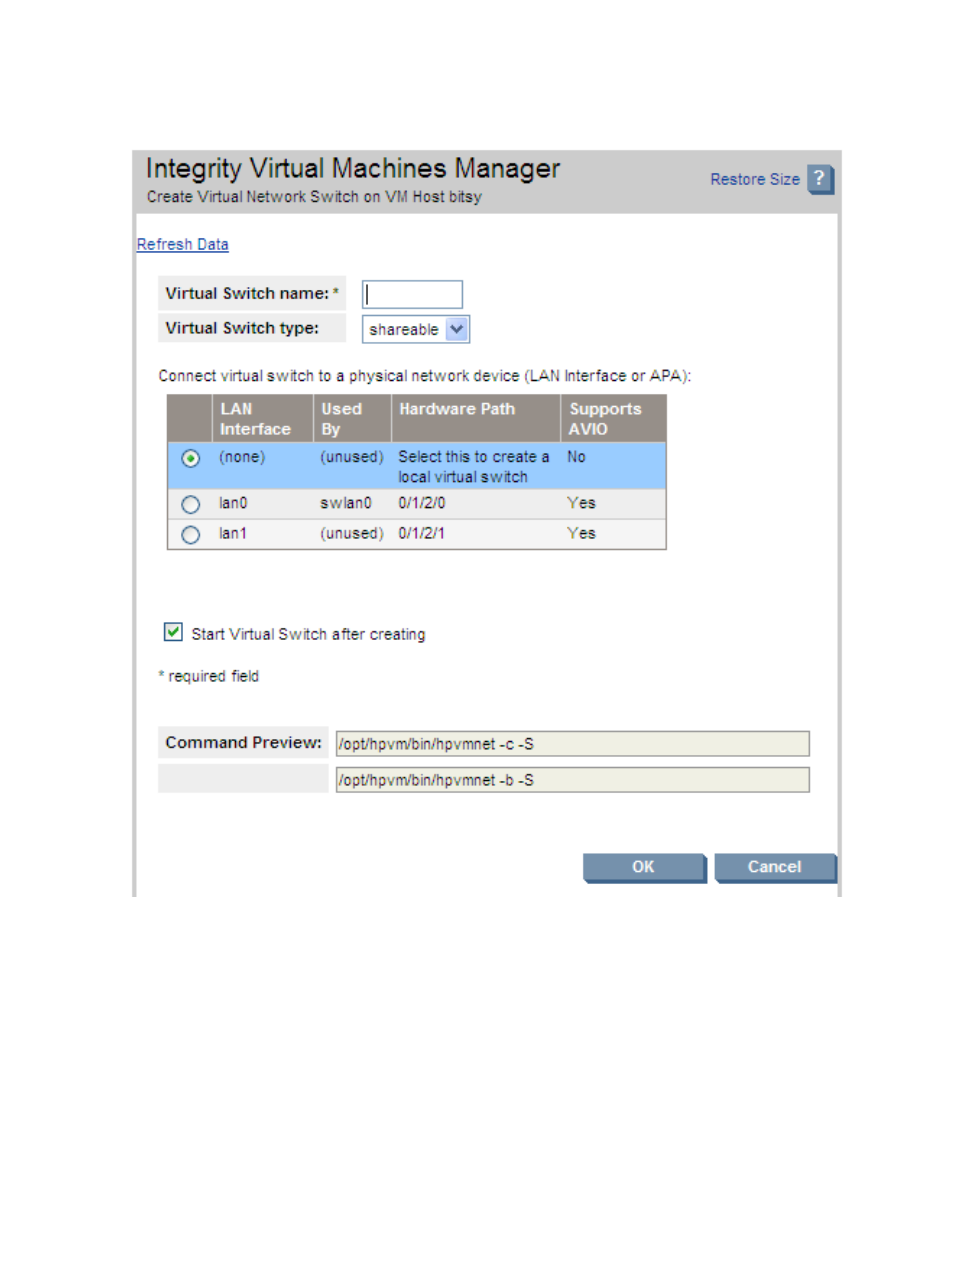This screenshot has height=1270, width=954.
Task: Click the Supports AVIO column header
Action: tap(614, 419)
